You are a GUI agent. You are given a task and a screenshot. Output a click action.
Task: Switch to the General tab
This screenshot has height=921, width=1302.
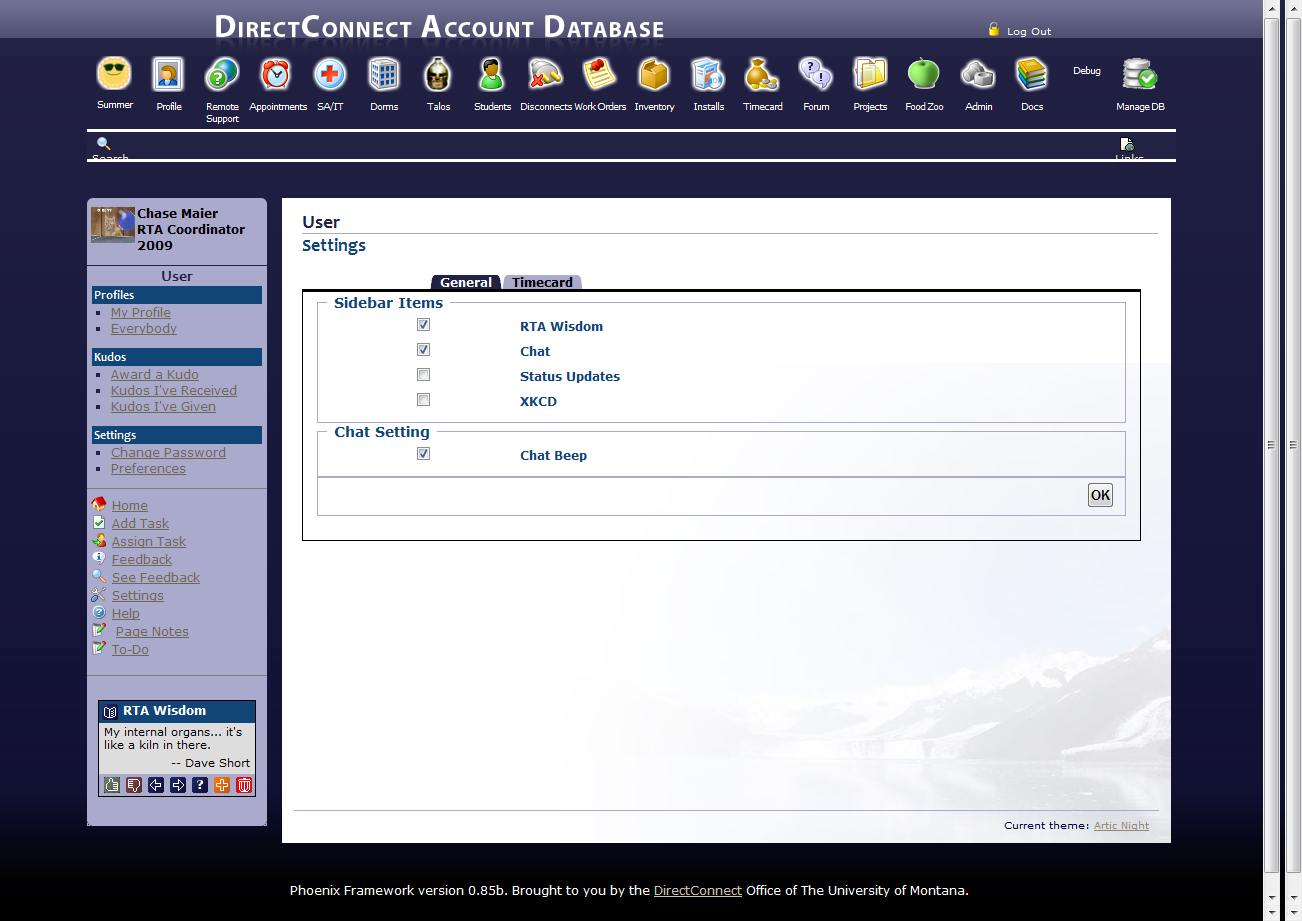tap(466, 282)
